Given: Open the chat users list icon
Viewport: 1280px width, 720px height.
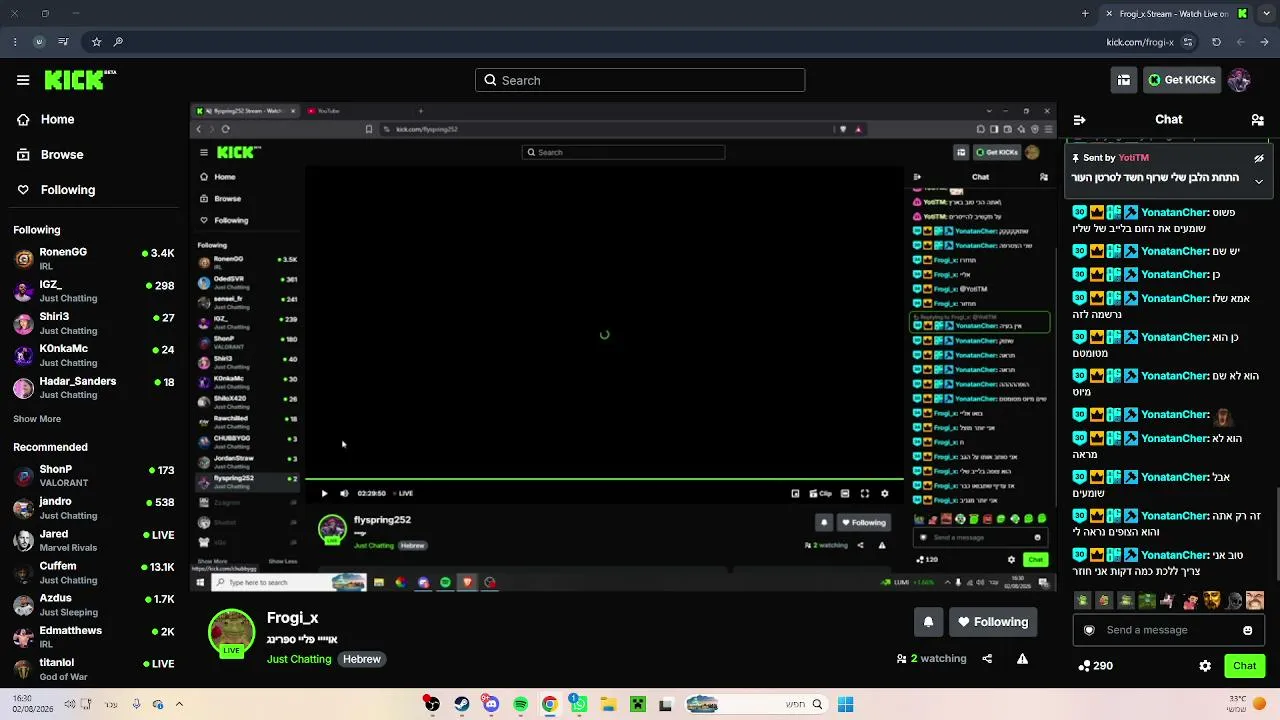Looking at the screenshot, I should (x=1257, y=120).
